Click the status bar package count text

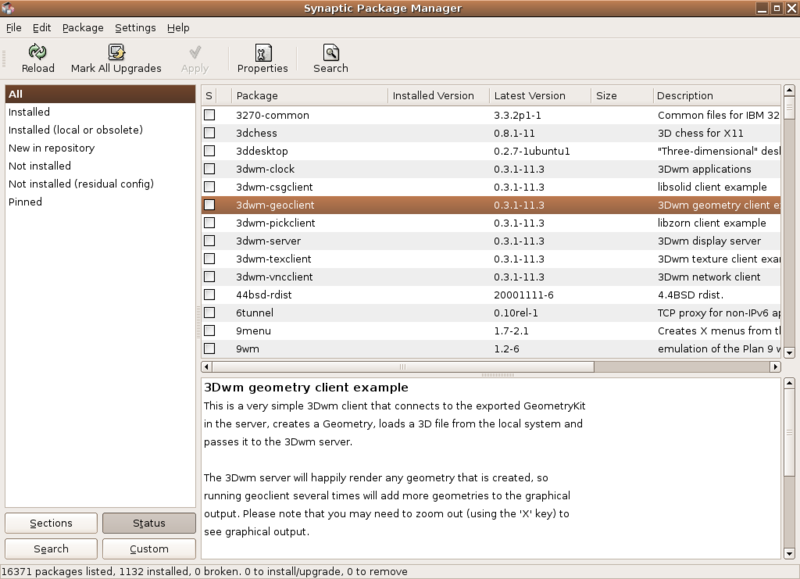coord(204,571)
